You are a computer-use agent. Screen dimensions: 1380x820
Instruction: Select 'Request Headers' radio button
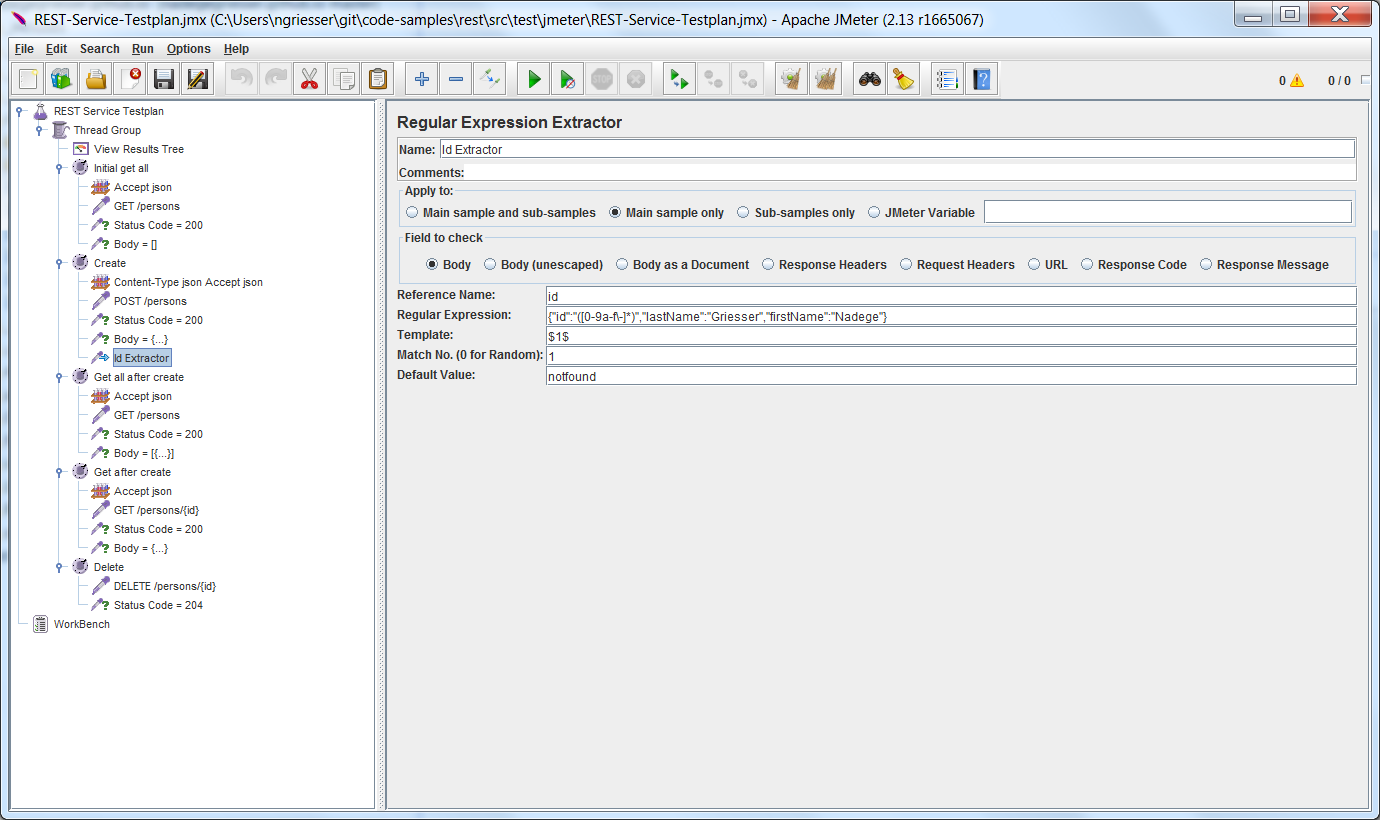[x=906, y=264]
